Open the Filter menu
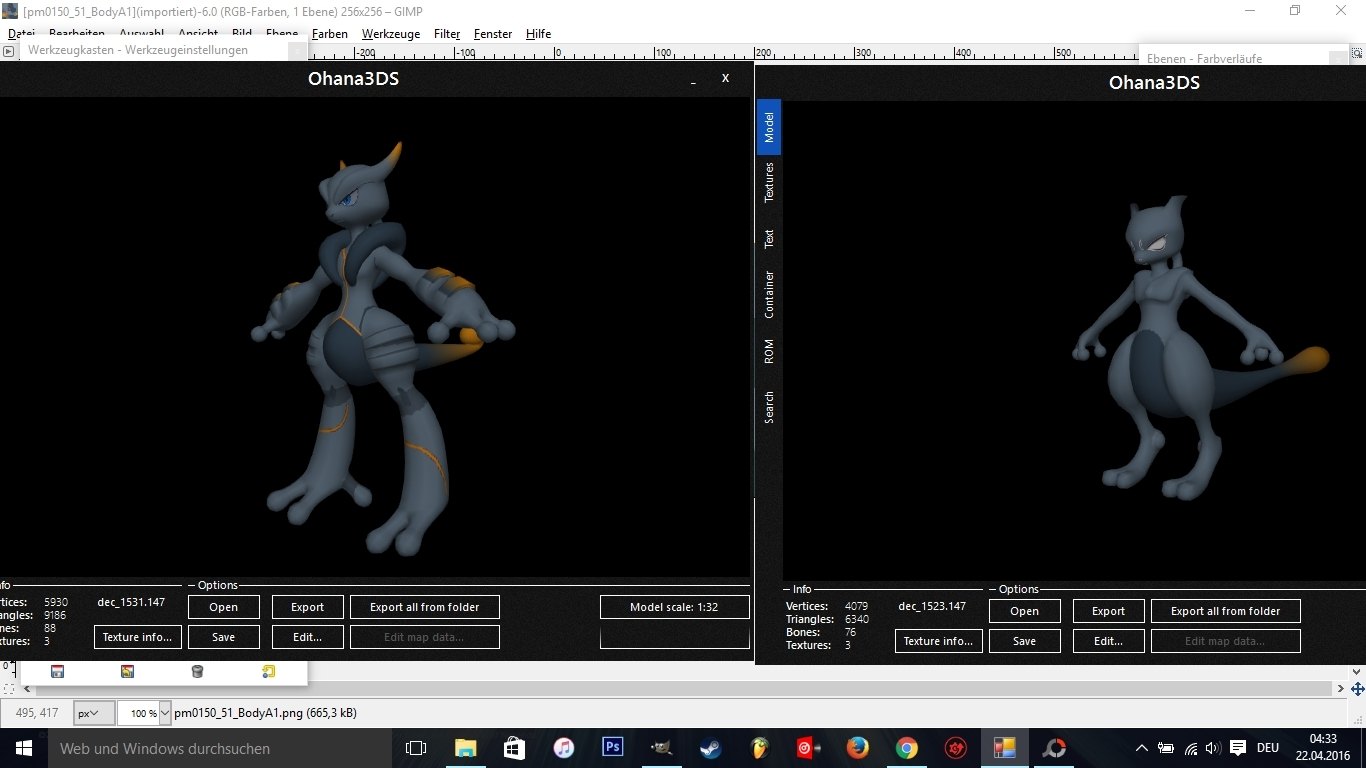Viewport: 1366px width, 768px height. coord(447,34)
